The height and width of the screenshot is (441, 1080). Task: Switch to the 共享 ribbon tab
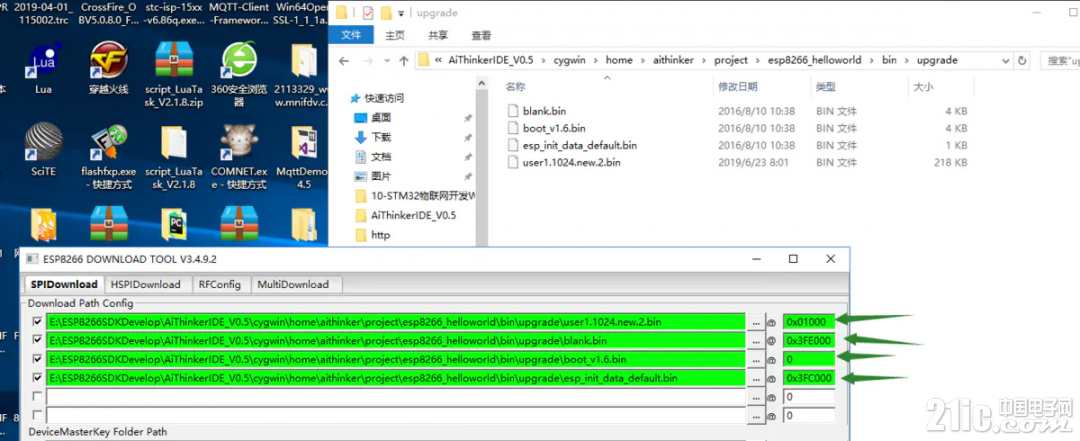438,35
